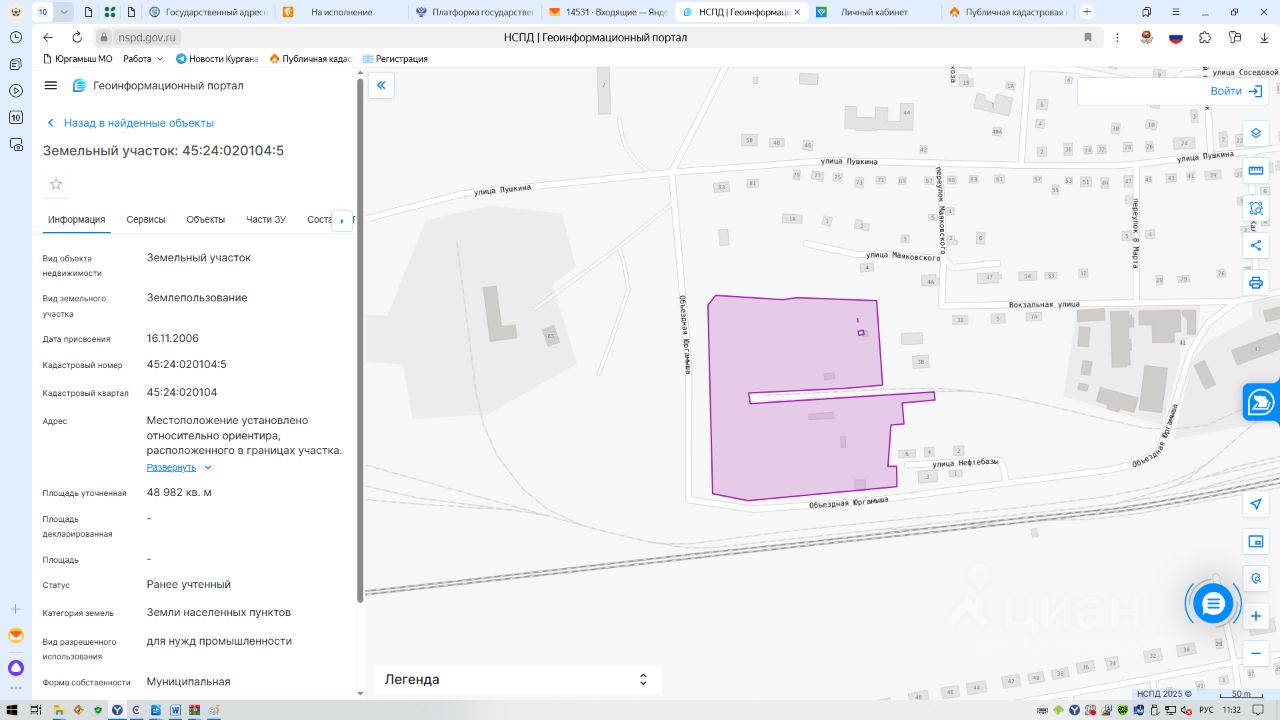Open the Работа bookmarks folder dropdown
Screen dimensions: 1280x720
[143, 59]
